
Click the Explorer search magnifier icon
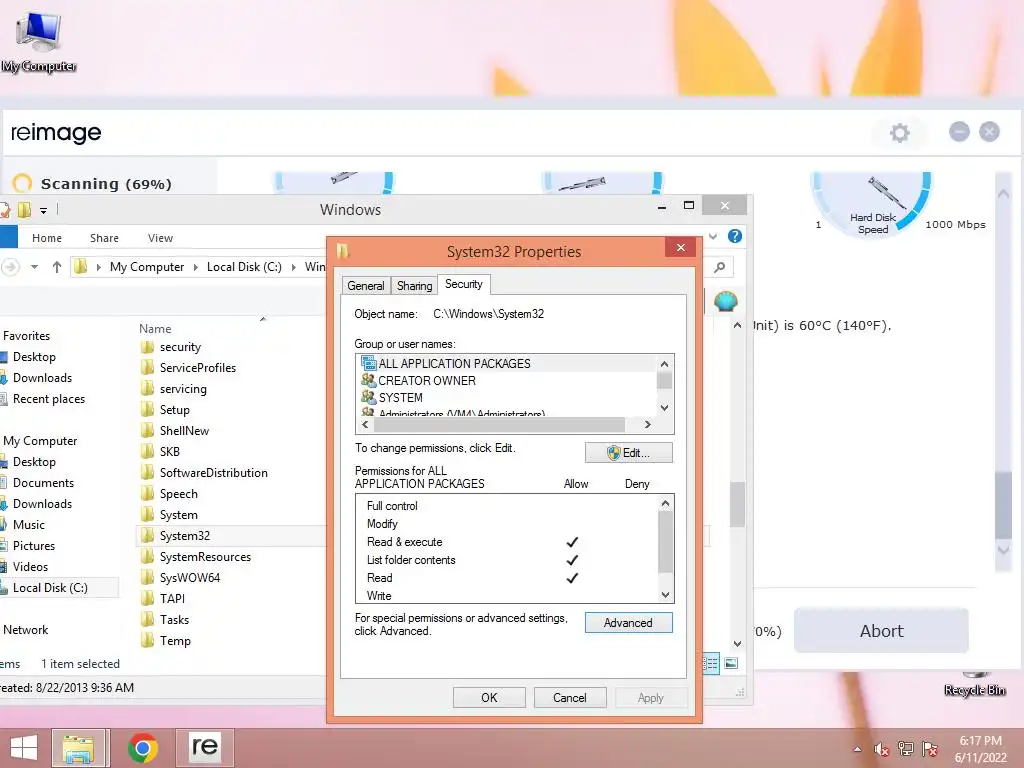point(720,267)
